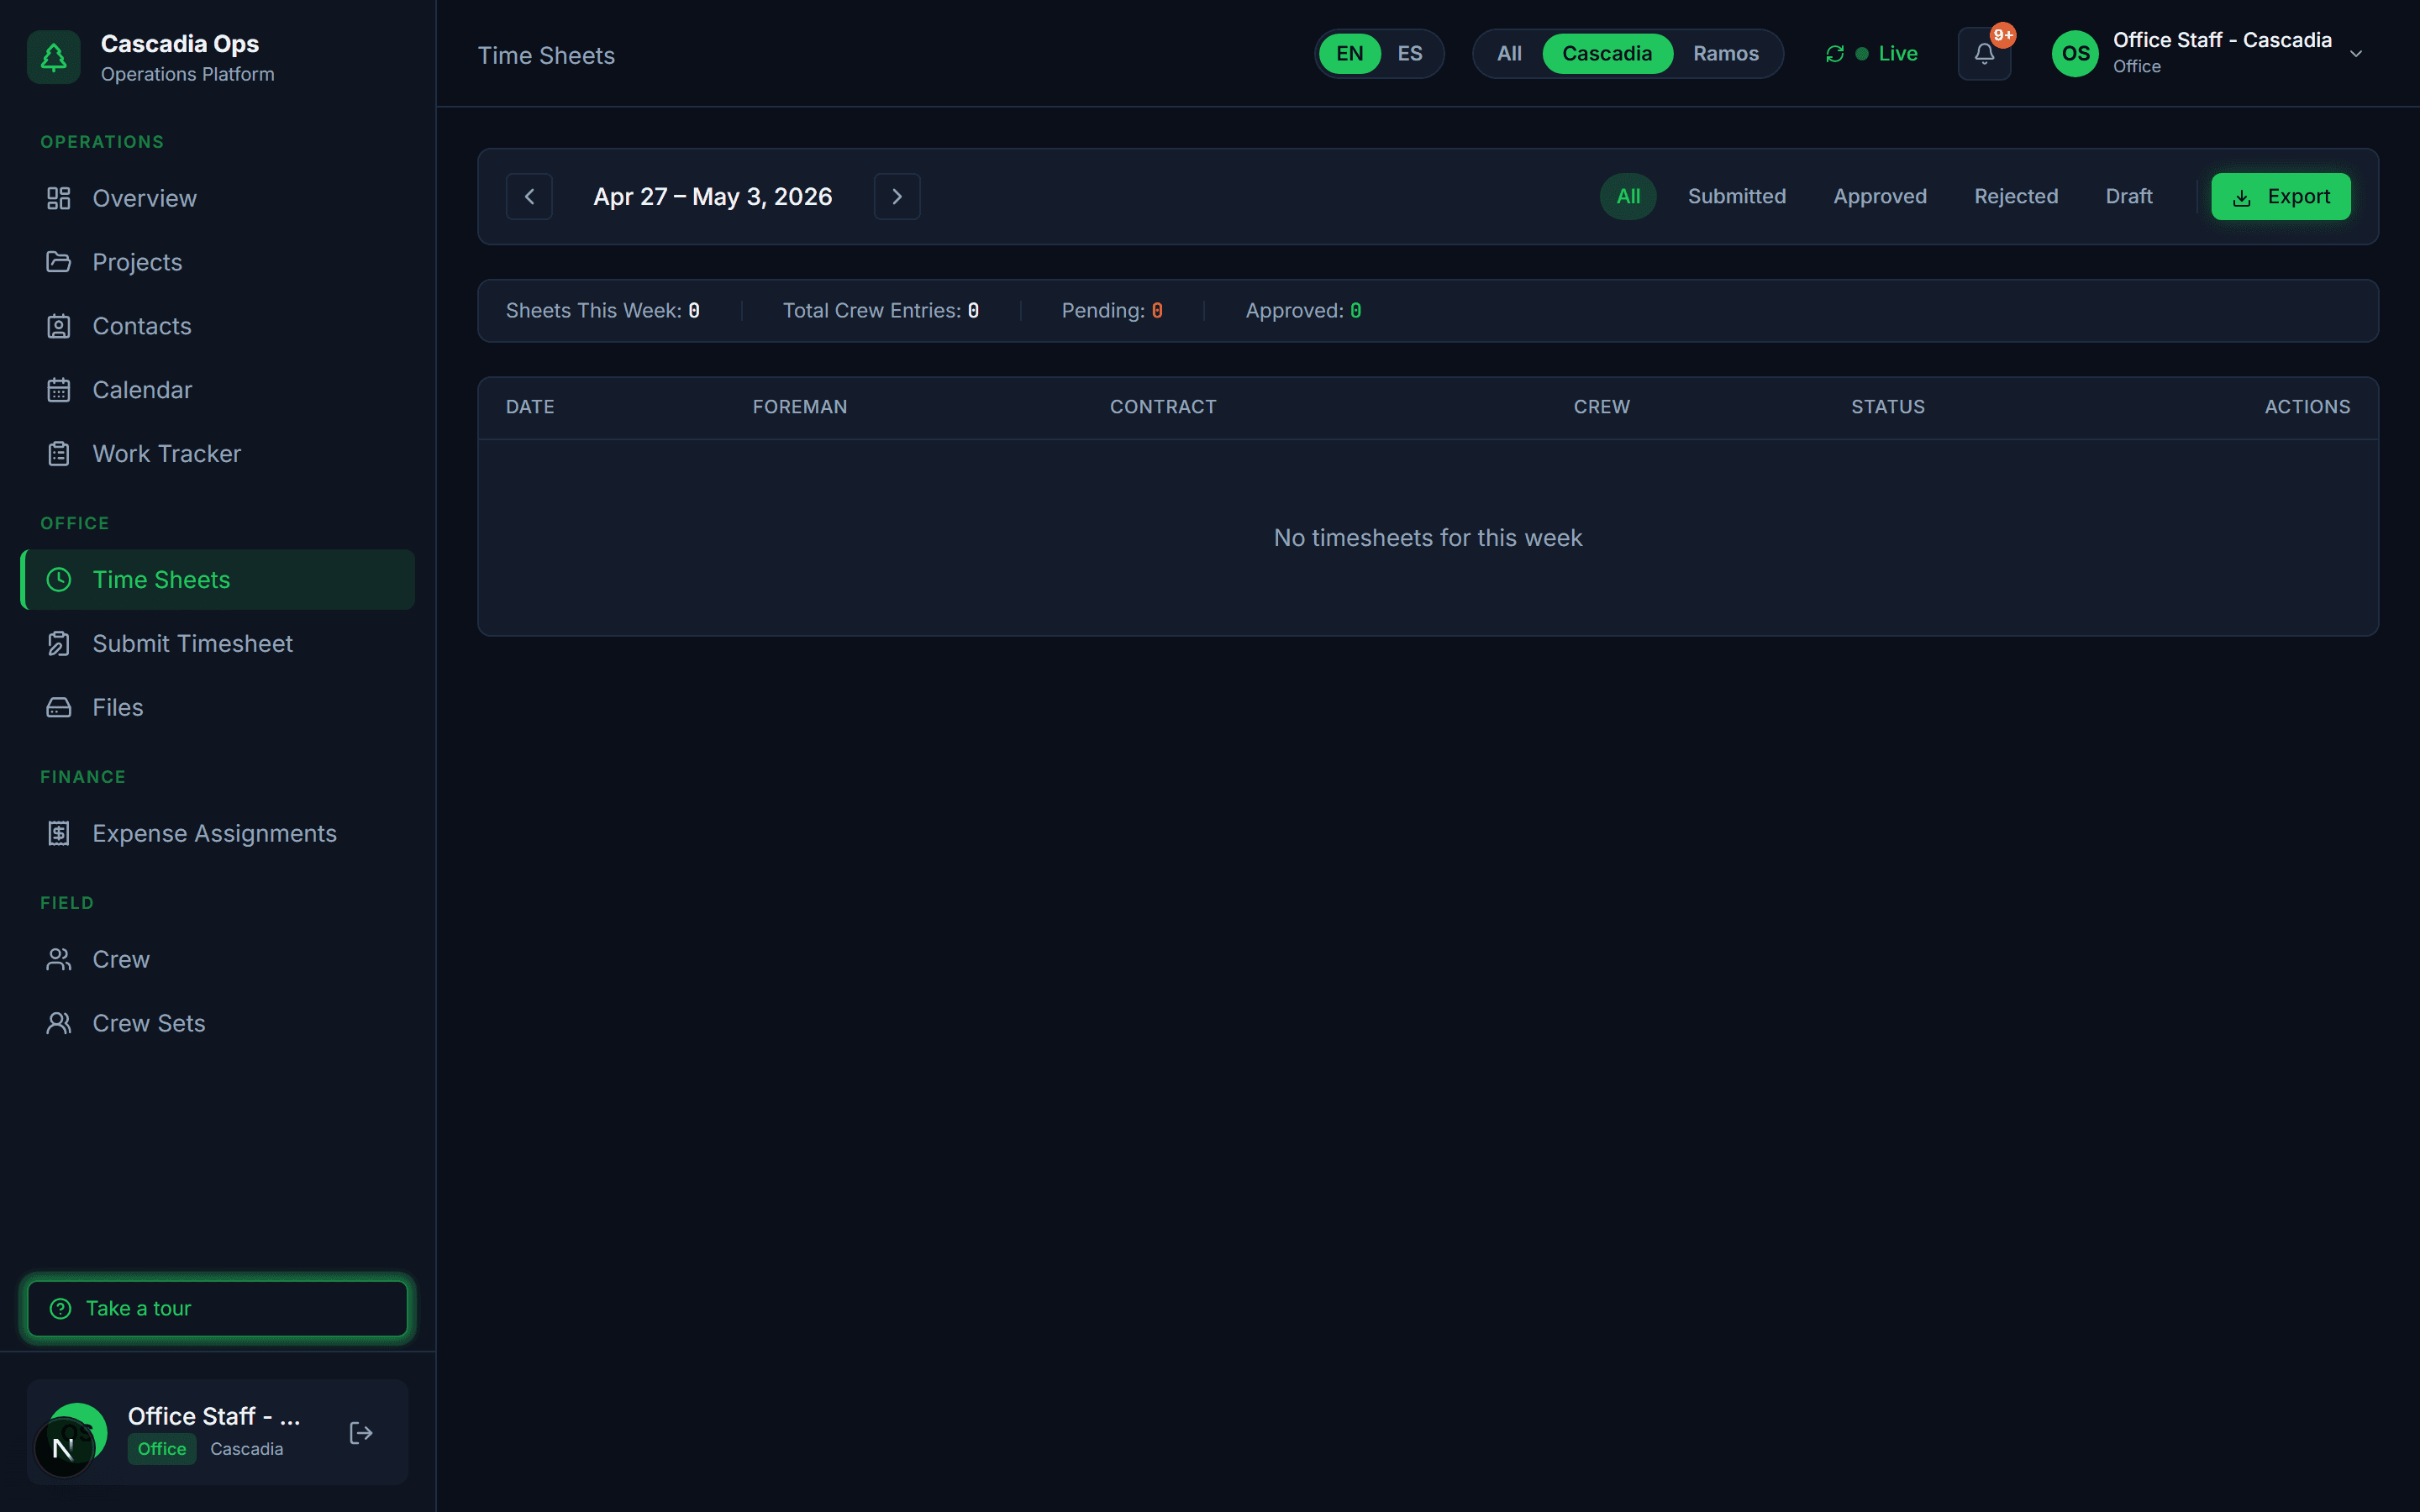Click the No timesheets for this week message
The image size is (2420, 1512).
tap(1428, 538)
